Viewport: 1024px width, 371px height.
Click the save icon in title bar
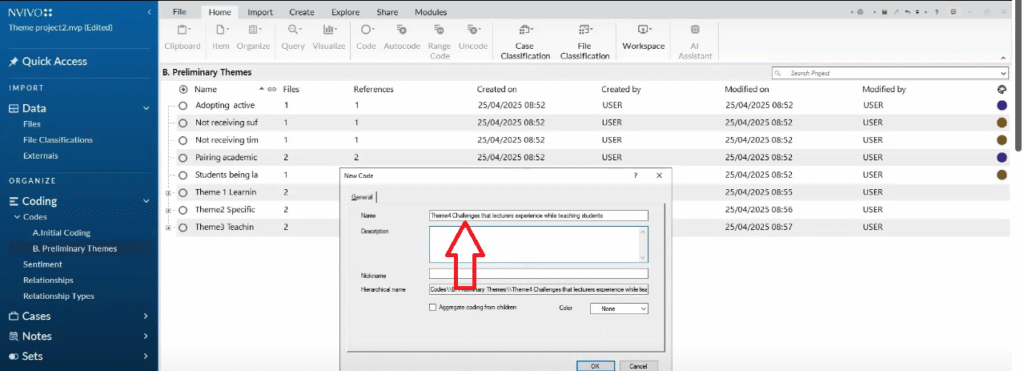[x=884, y=12]
